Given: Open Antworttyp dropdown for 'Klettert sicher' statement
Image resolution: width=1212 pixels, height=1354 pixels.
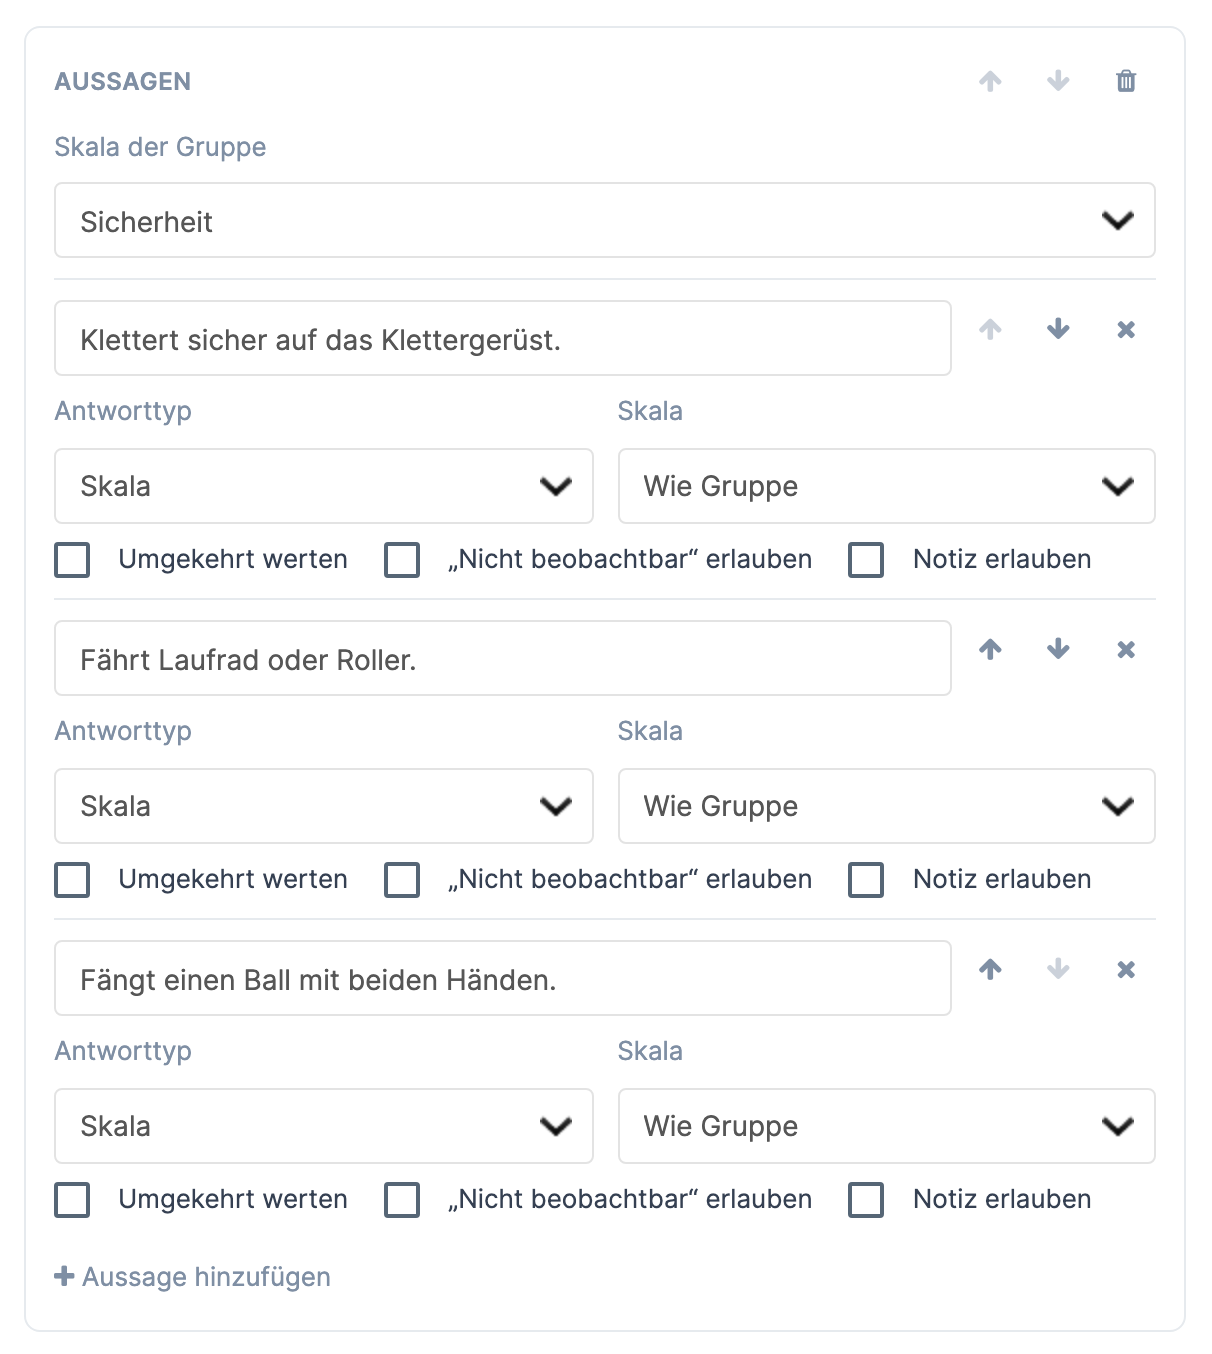Looking at the screenshot, I should (x=324, y=486).
